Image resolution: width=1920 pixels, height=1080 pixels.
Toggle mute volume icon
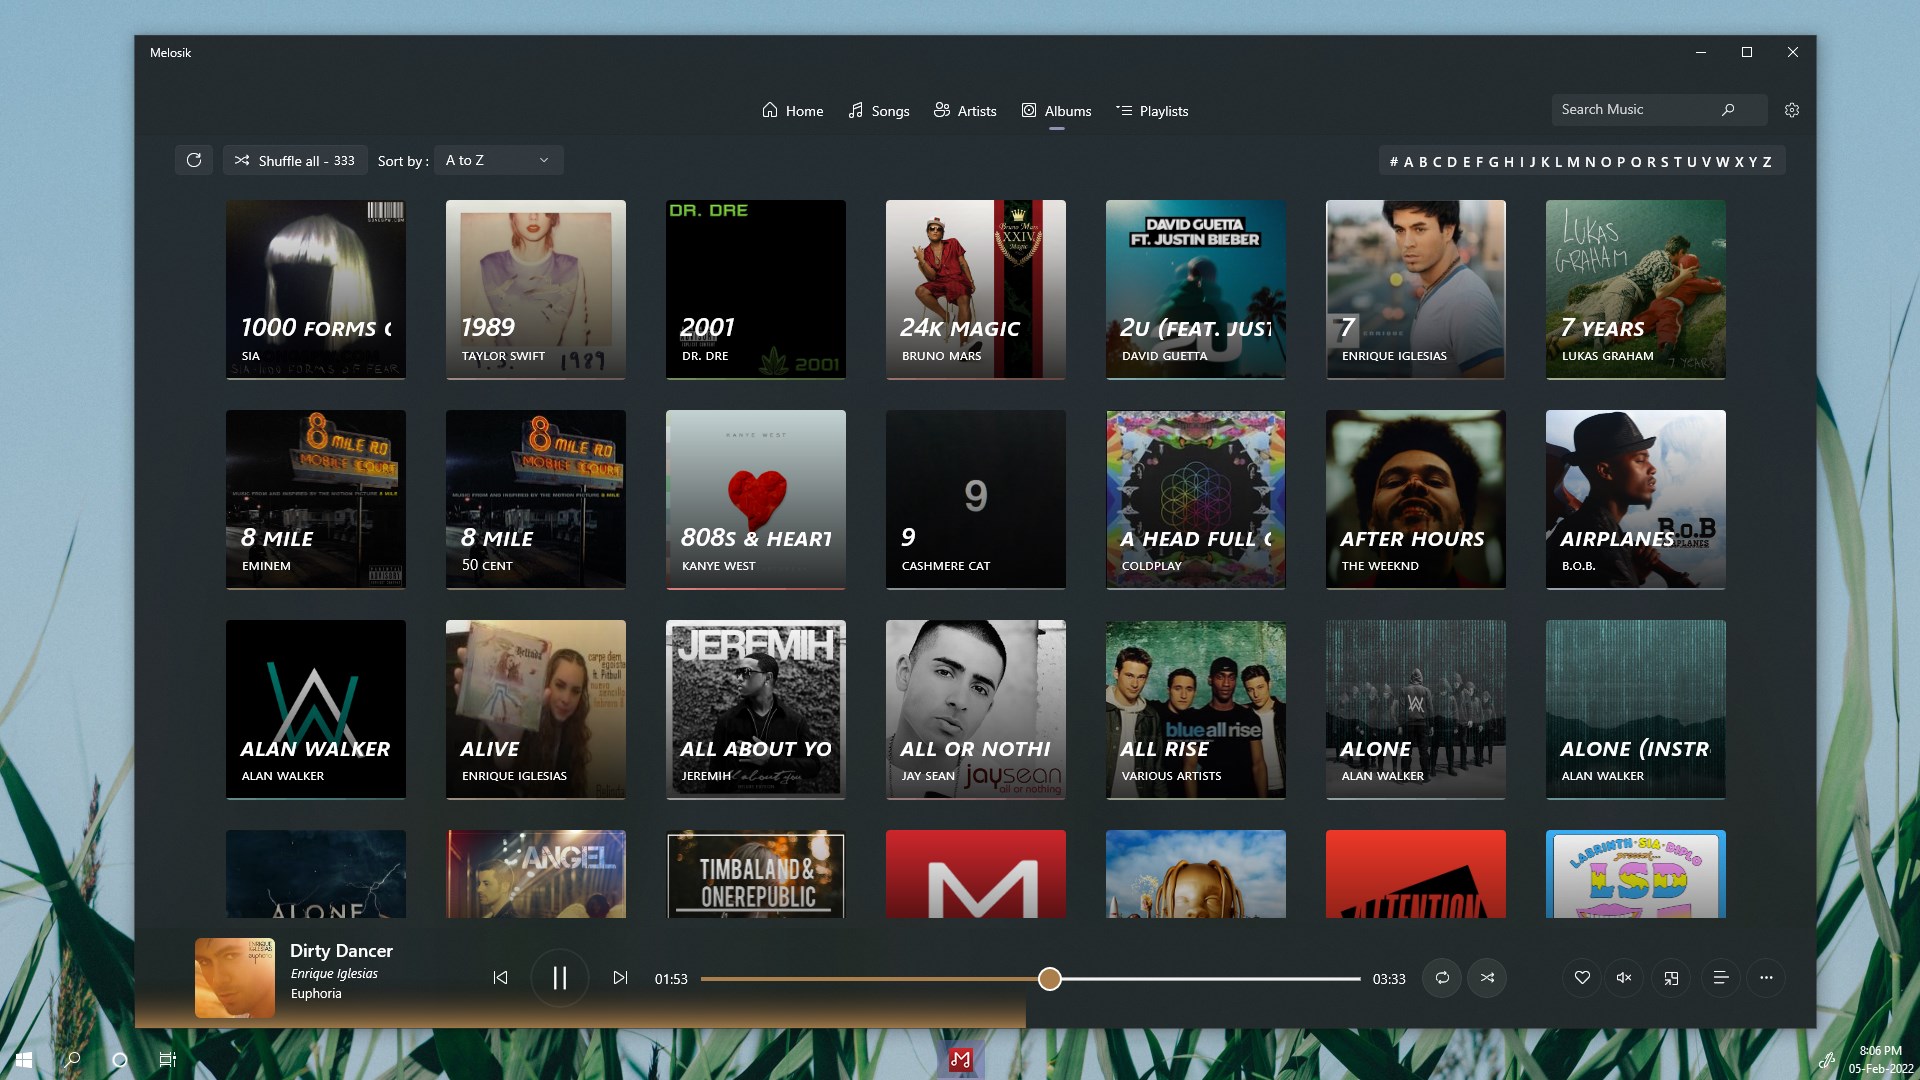1624,977
